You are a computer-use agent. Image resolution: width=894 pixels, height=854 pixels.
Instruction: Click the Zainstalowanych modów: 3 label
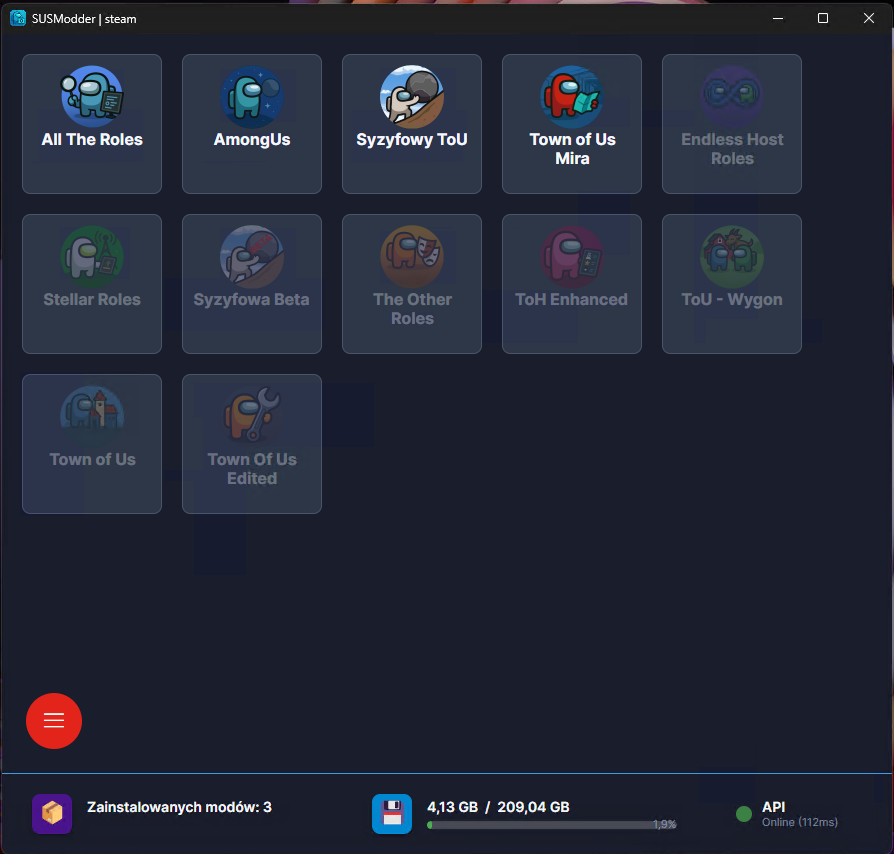coord(179,807)
